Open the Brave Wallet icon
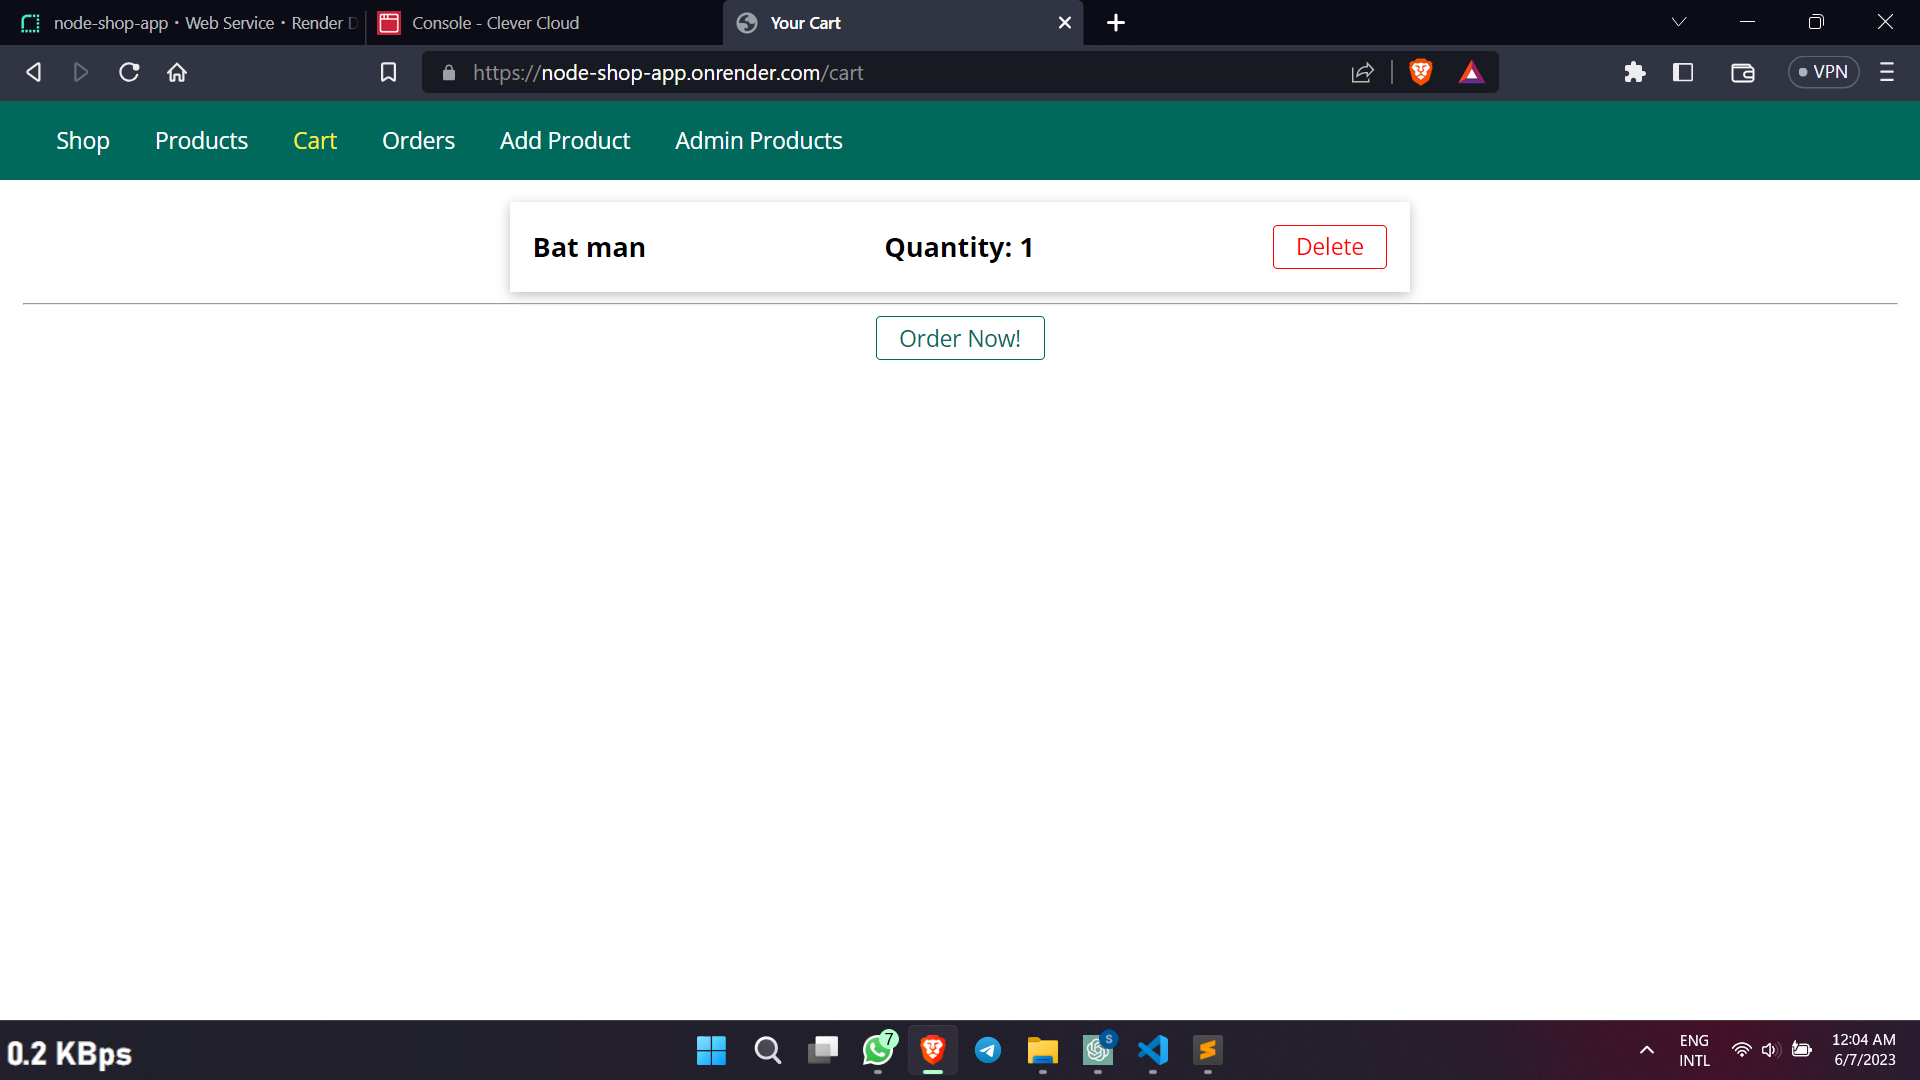The height and width of the screenshot is (1080, 1920). [x=1742, y=72]
